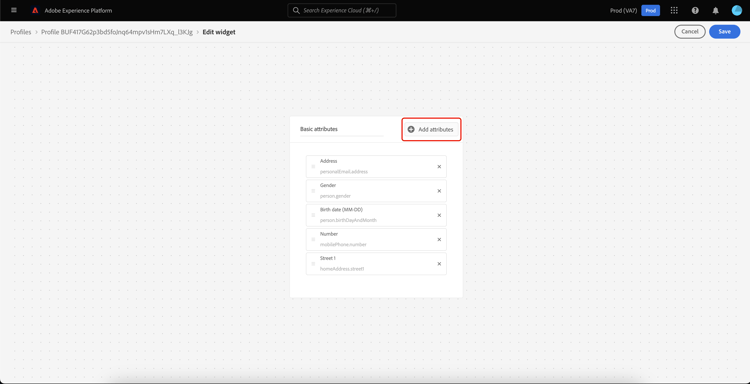750x384 pixels.
Task: Save the widget changes
Action: [x=724, y=32]
